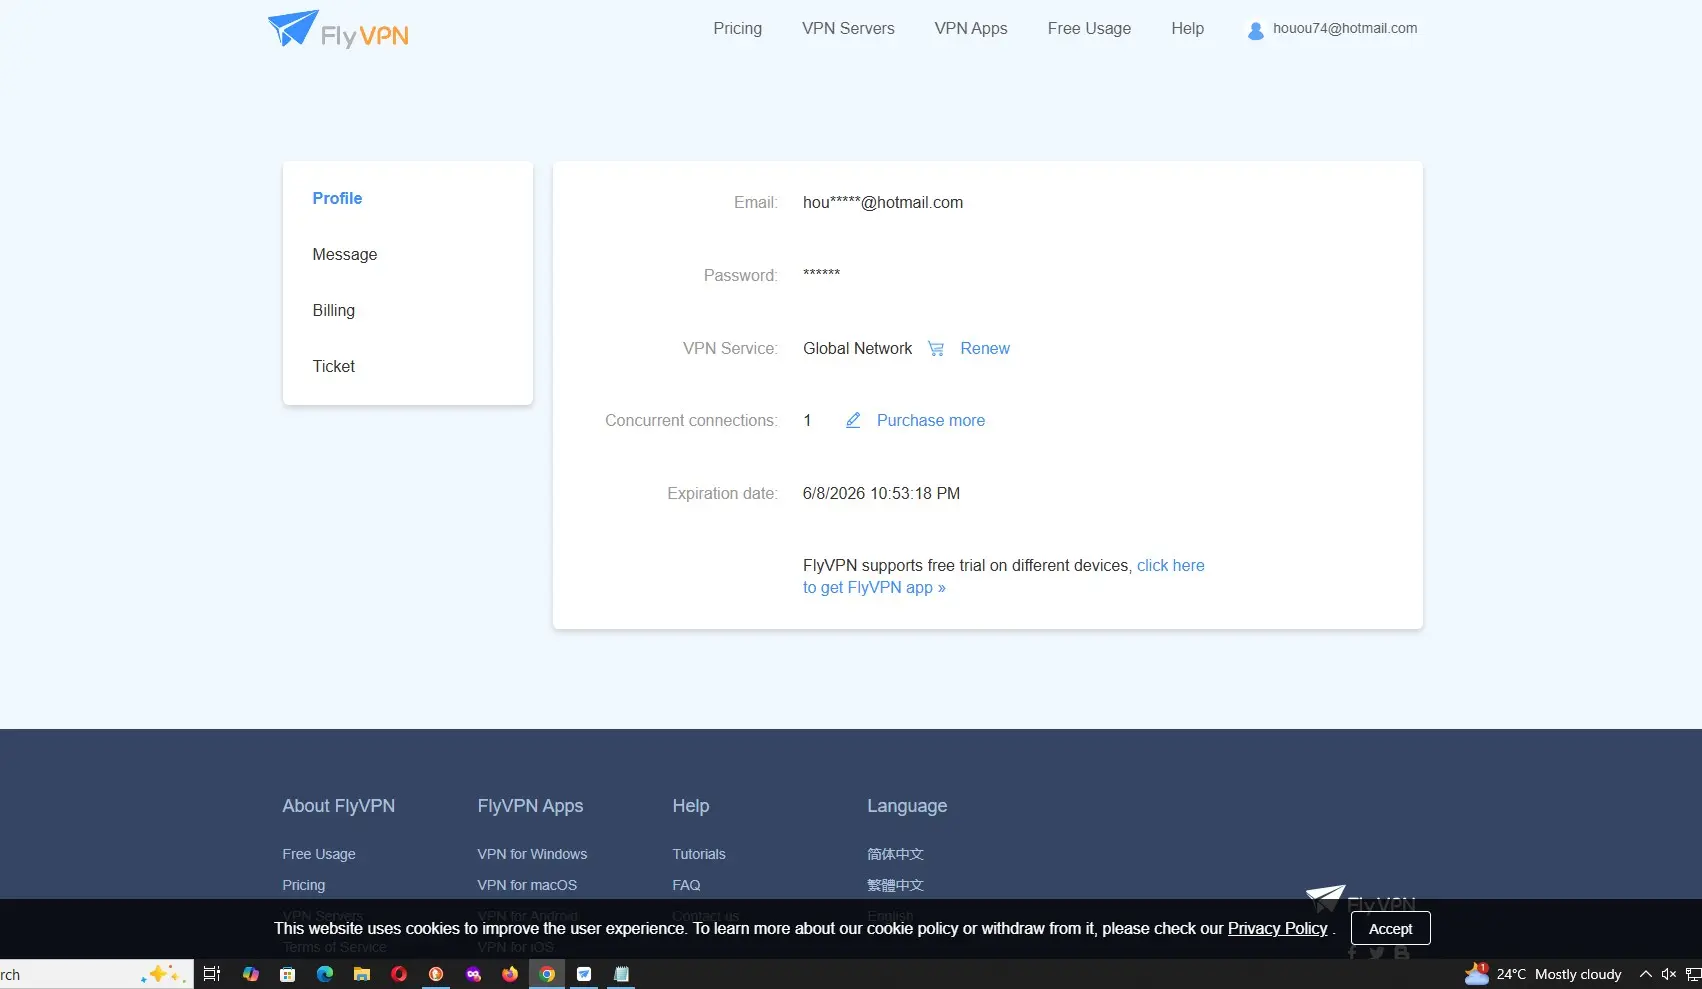1702x989 pixels.
Task: Select the Ticket sidebar tab
Action: click(x=333, y=367)
